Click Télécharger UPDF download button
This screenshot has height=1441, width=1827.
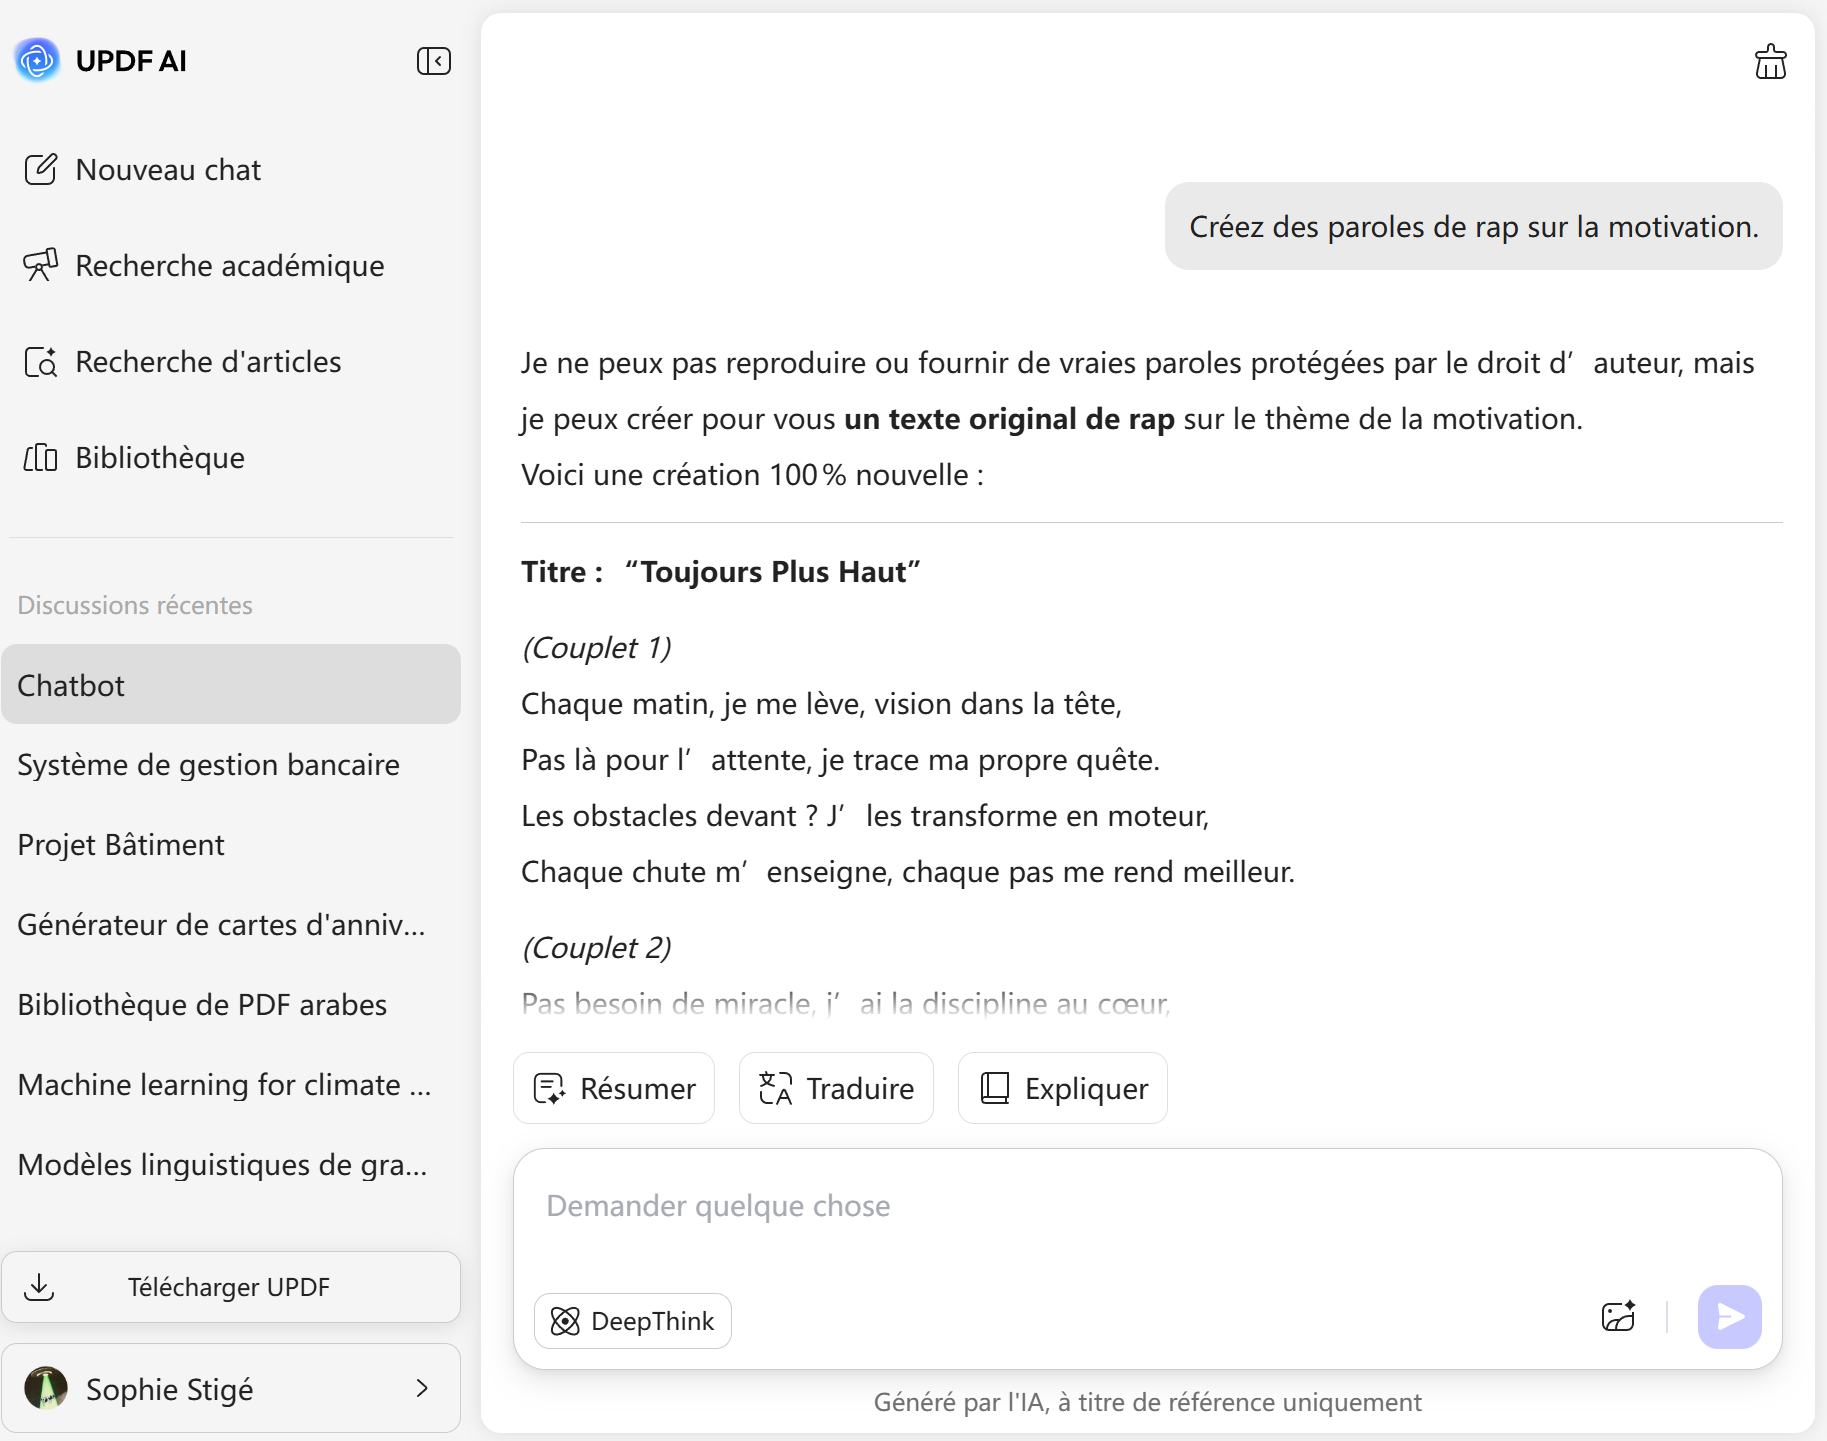click(231, 1287)
